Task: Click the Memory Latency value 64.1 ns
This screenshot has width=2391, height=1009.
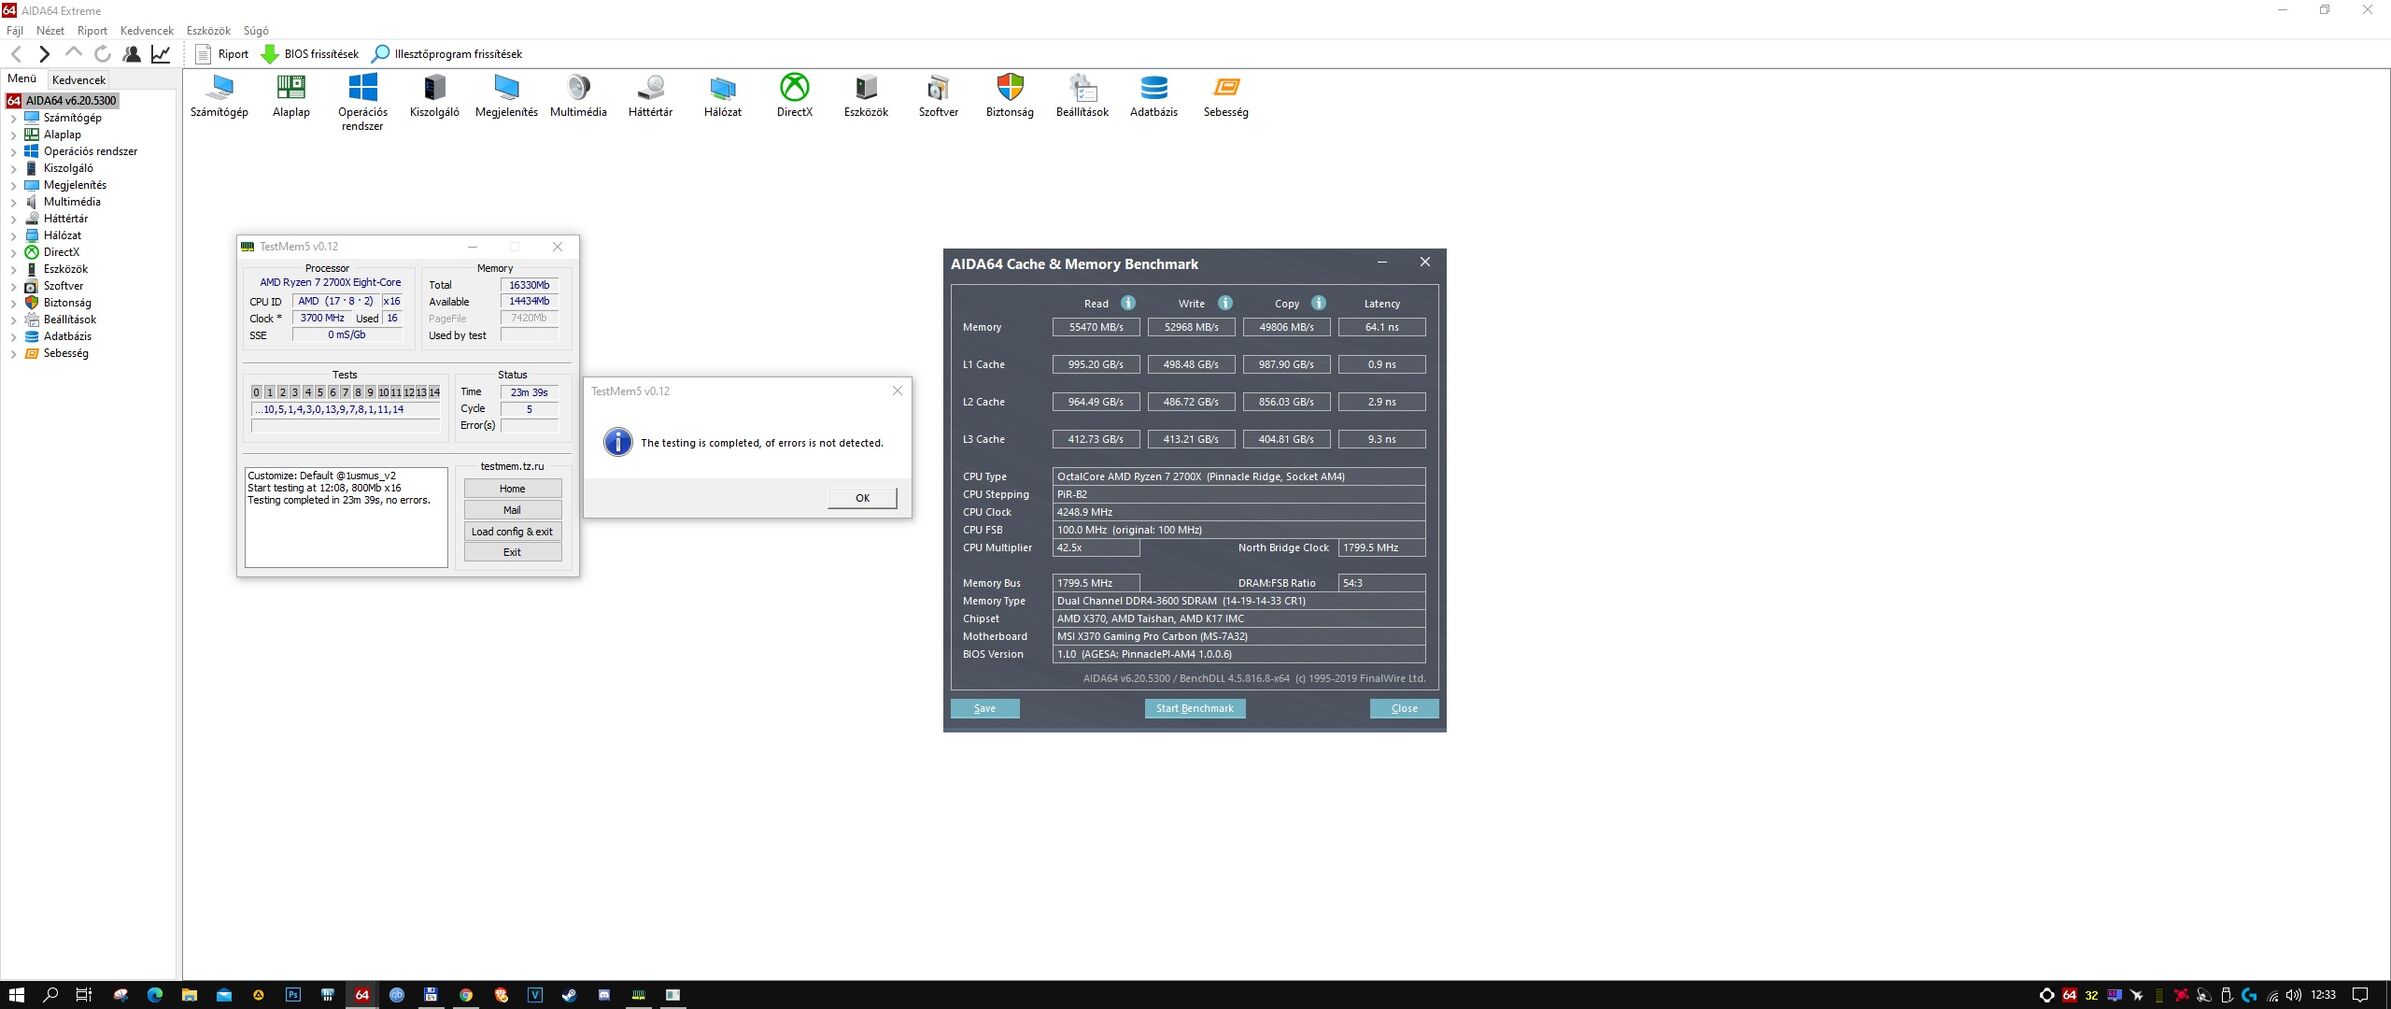Action: click(1382, 327)
